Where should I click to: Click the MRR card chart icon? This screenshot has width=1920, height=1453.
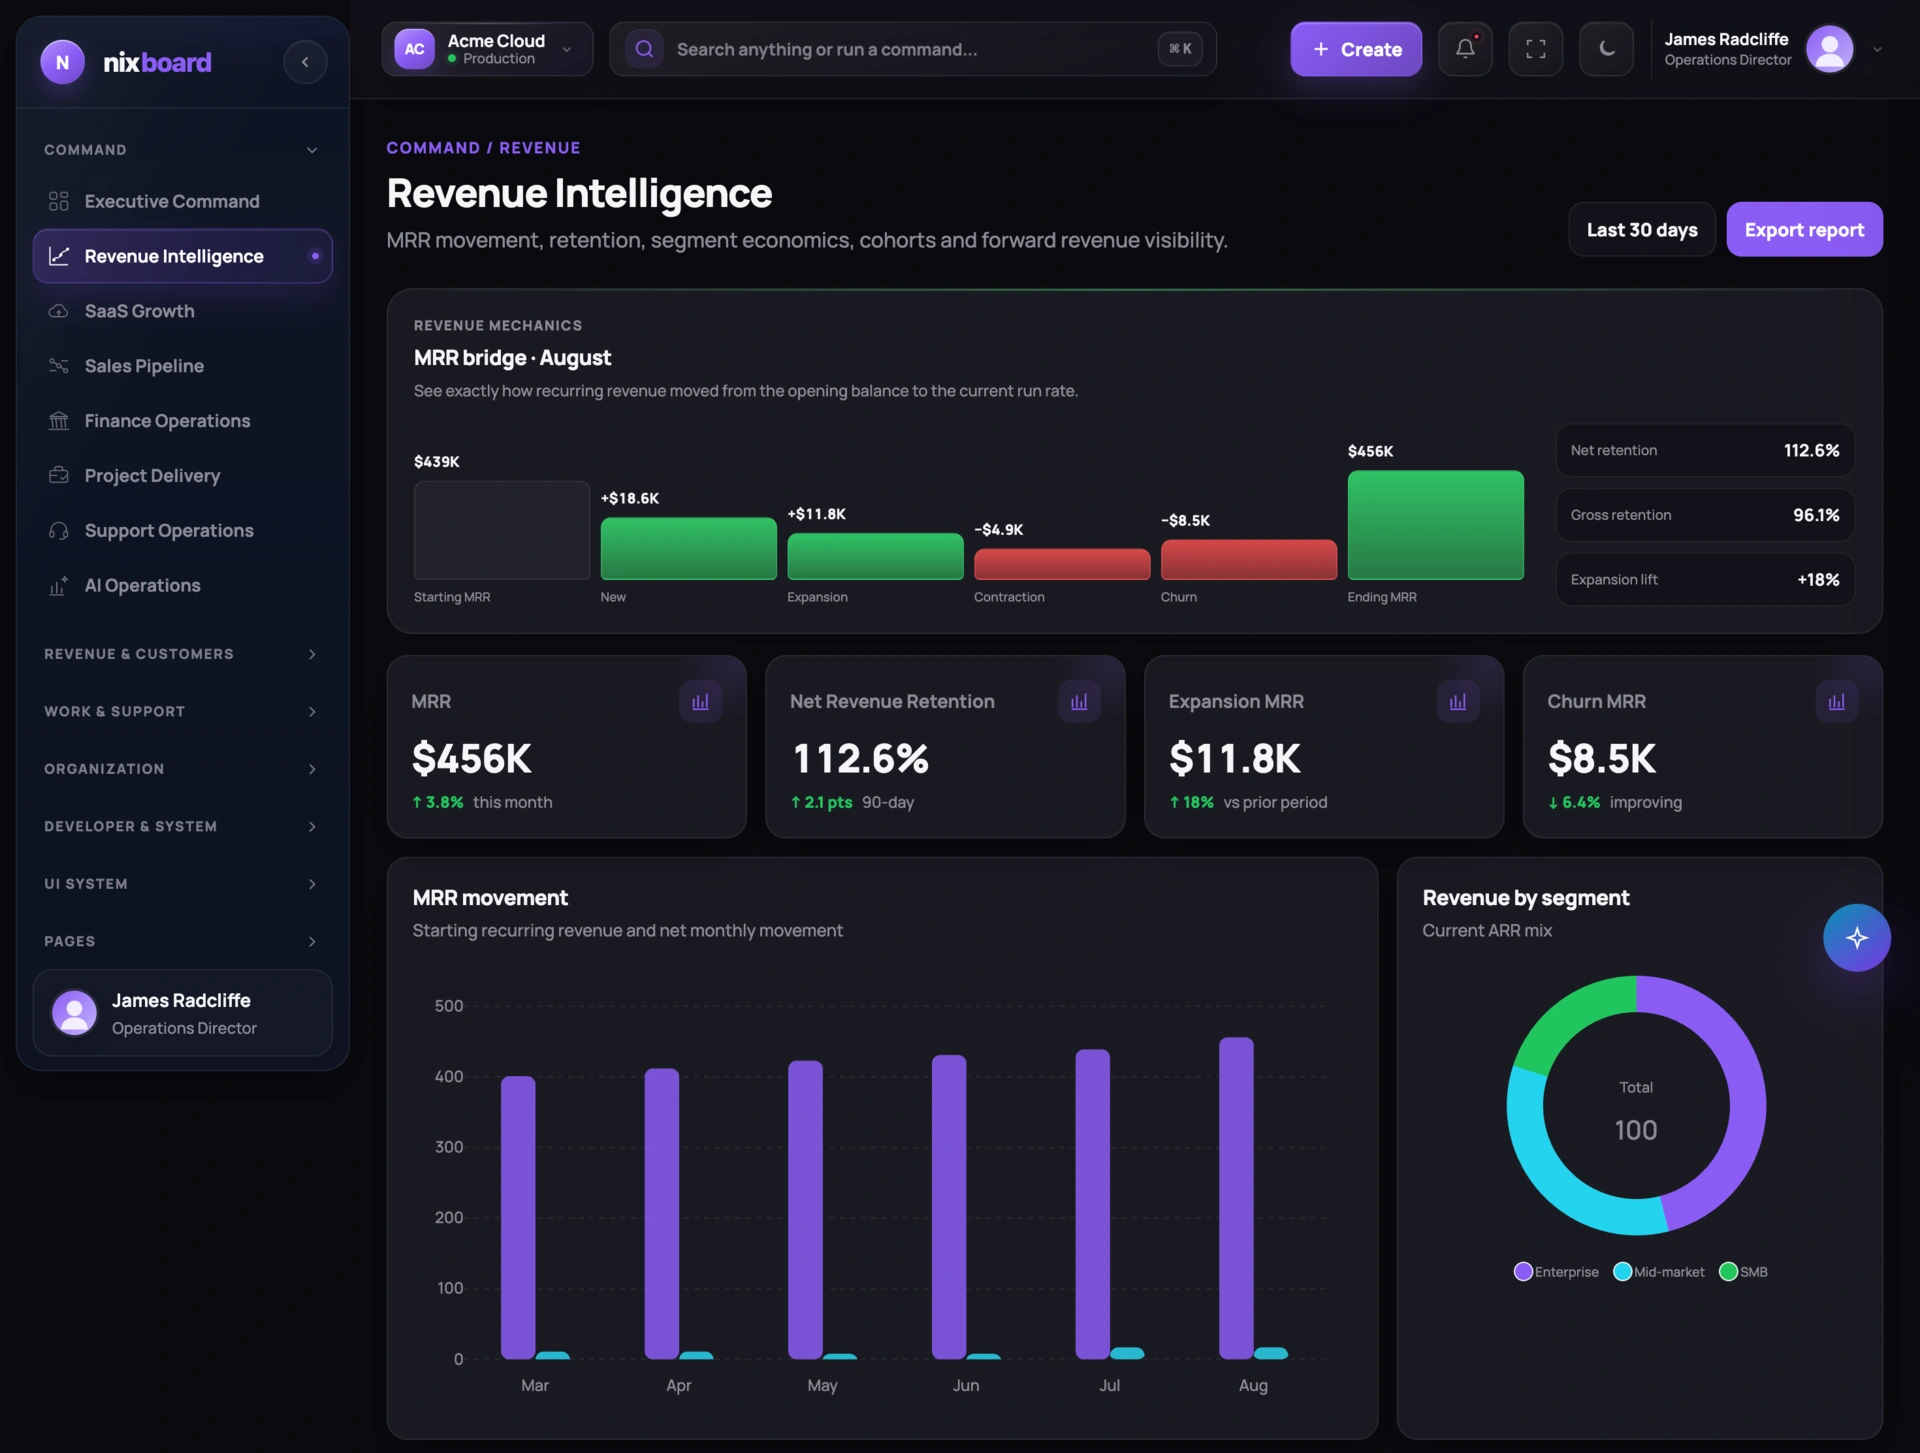click(700, 701)
